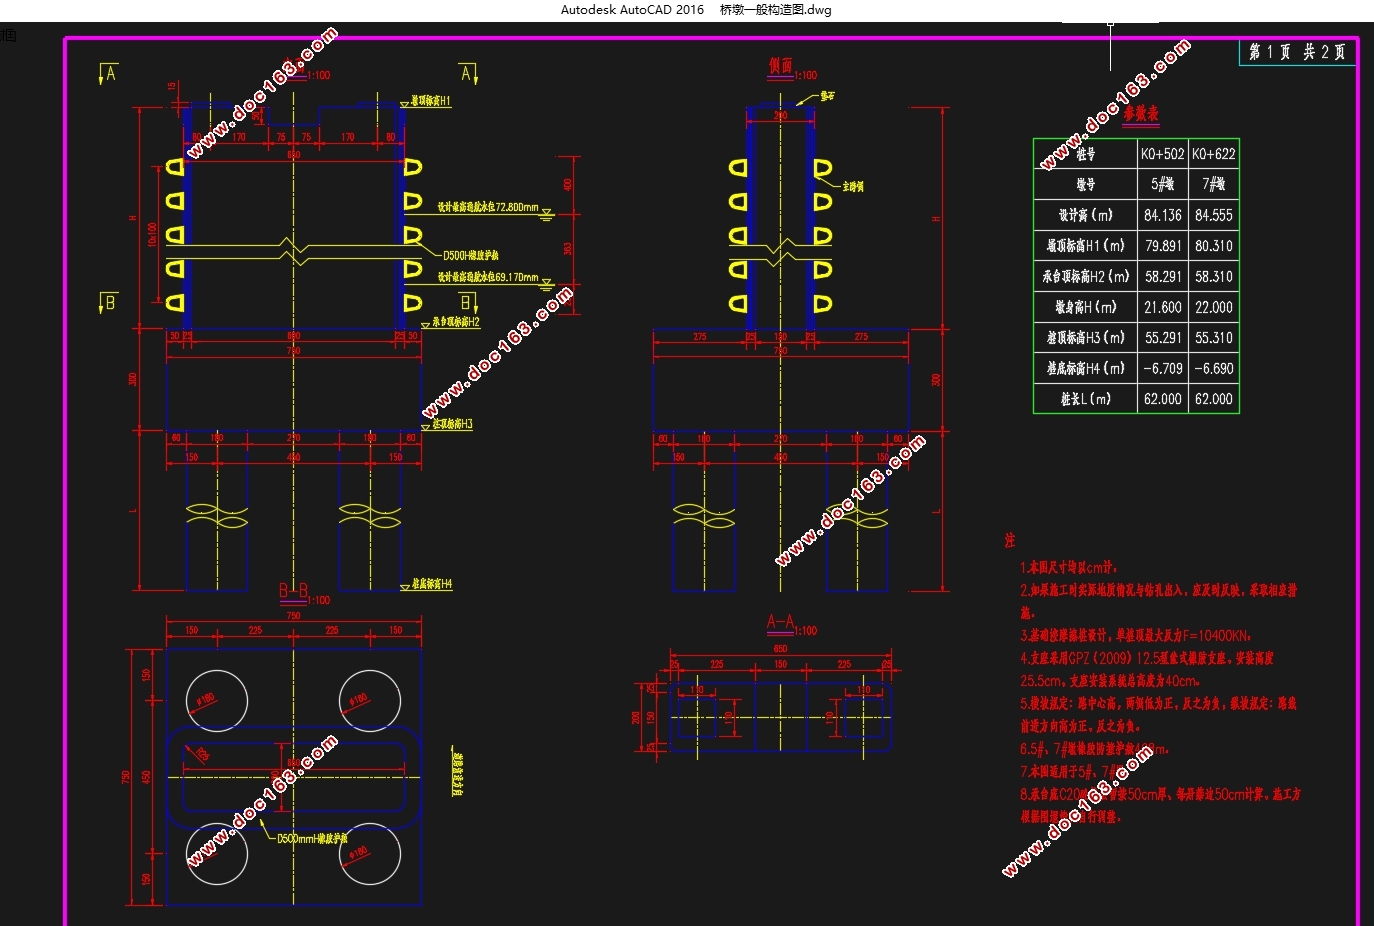Click the 72.800mm highest navigable water level label
The image size is (1374, 926).
[x=488, y=208]
